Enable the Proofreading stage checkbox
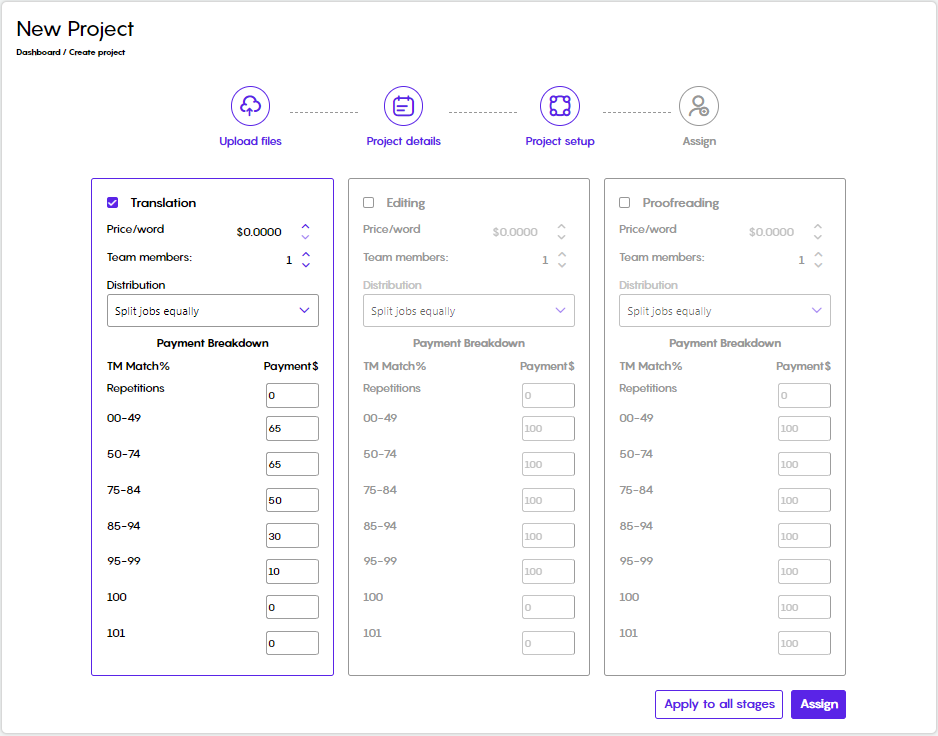Screen dimensions: 938x736 [625, 203]
